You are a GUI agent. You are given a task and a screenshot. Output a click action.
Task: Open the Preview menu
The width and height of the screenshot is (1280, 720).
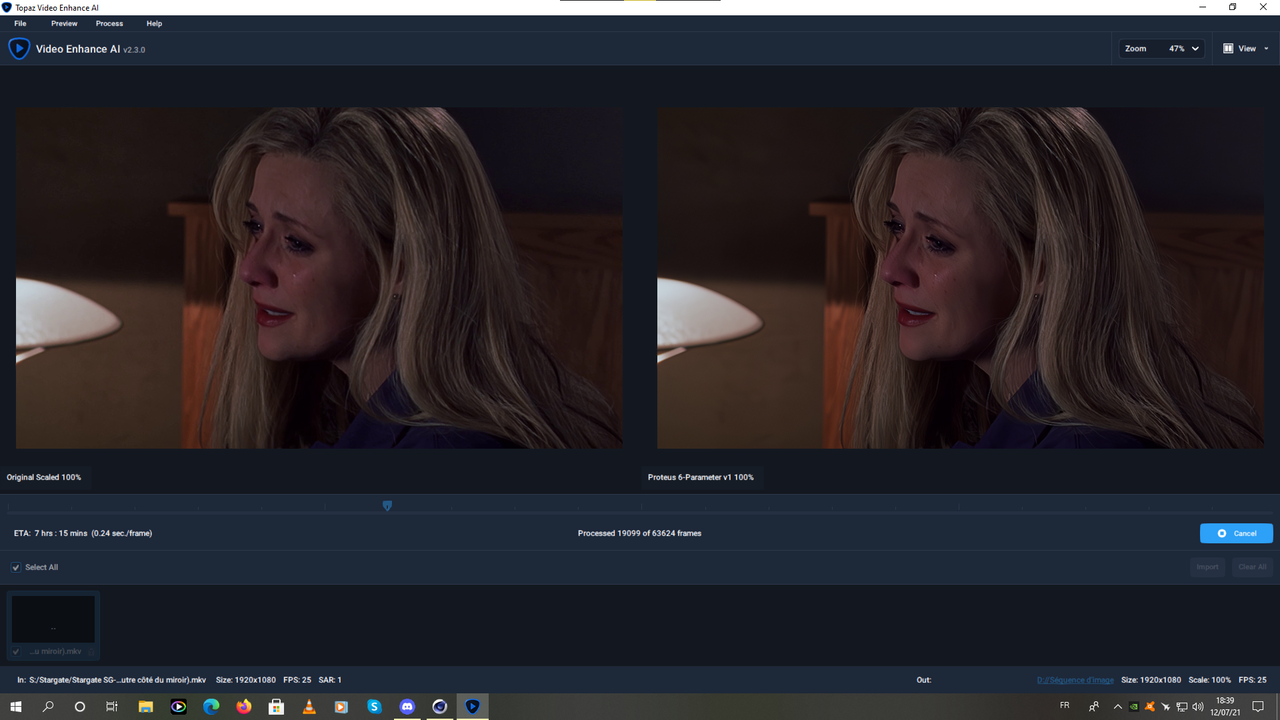64,23
